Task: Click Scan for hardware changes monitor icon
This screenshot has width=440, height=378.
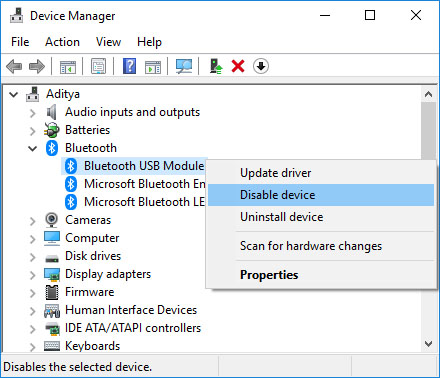Action: pyautogui.click(x=184, y=66)
